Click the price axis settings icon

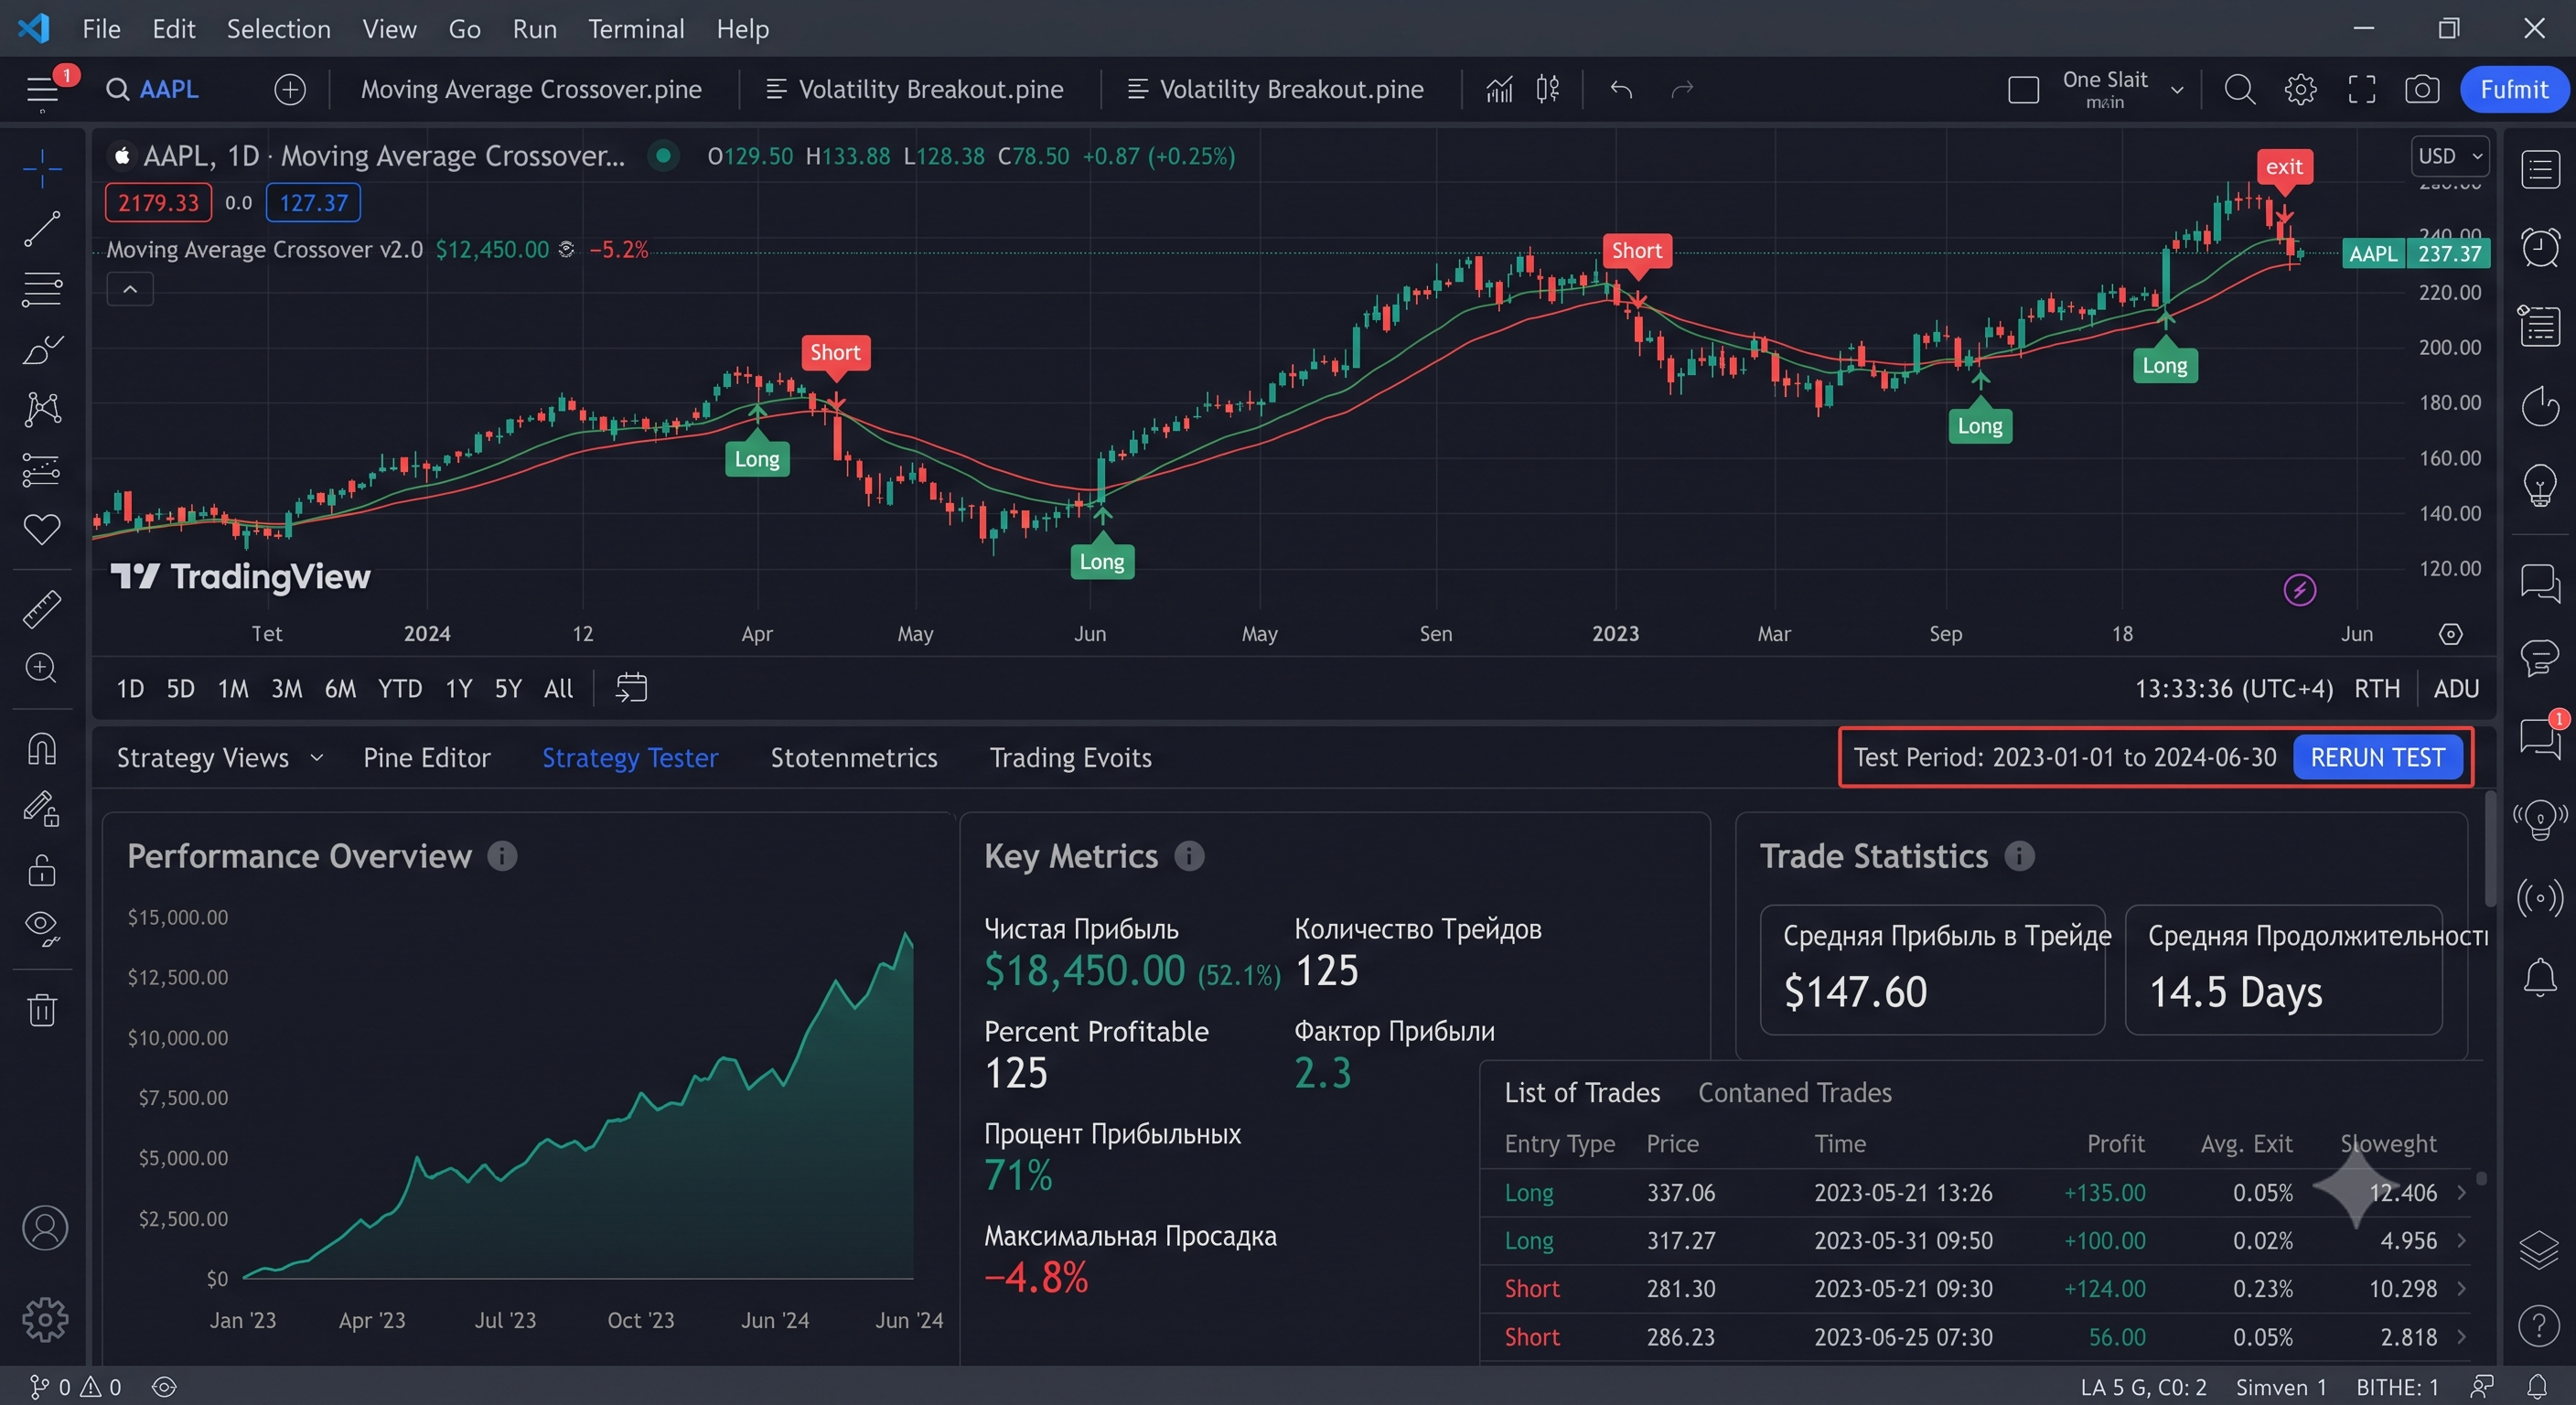coord(2450,633)
